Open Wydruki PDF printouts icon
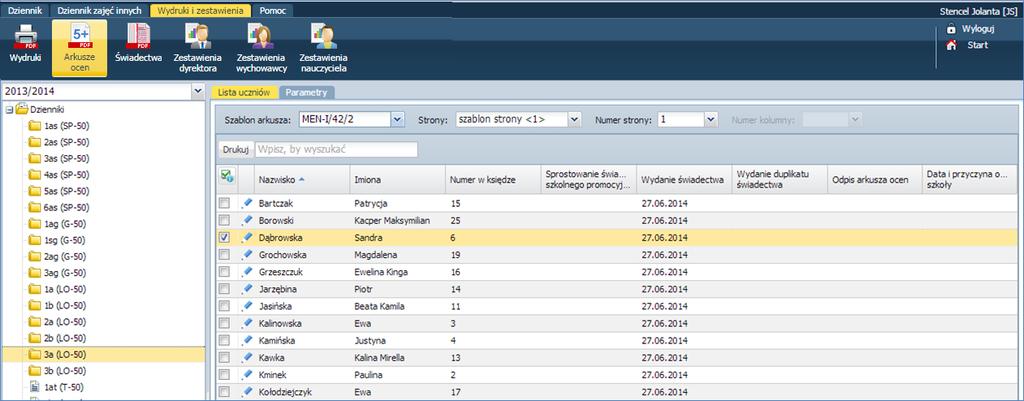 pos(25,37)
